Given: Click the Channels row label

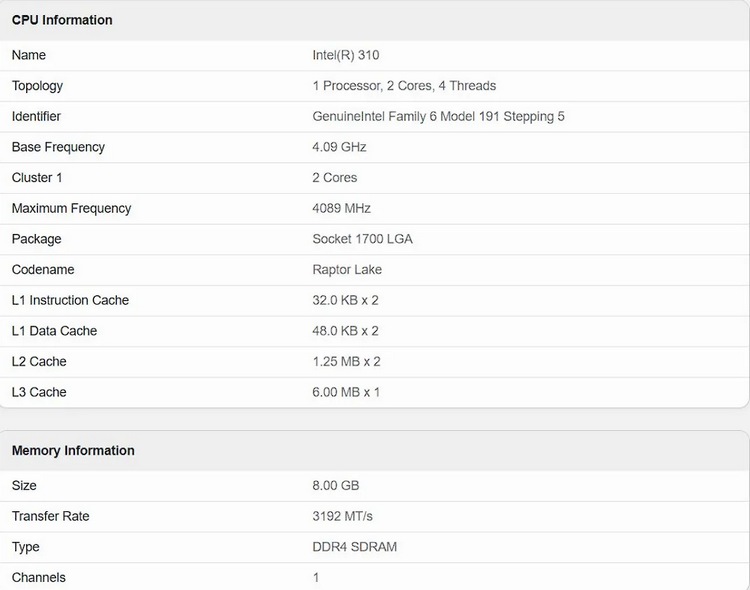Looking at the screenshot, I should [38, 577].
